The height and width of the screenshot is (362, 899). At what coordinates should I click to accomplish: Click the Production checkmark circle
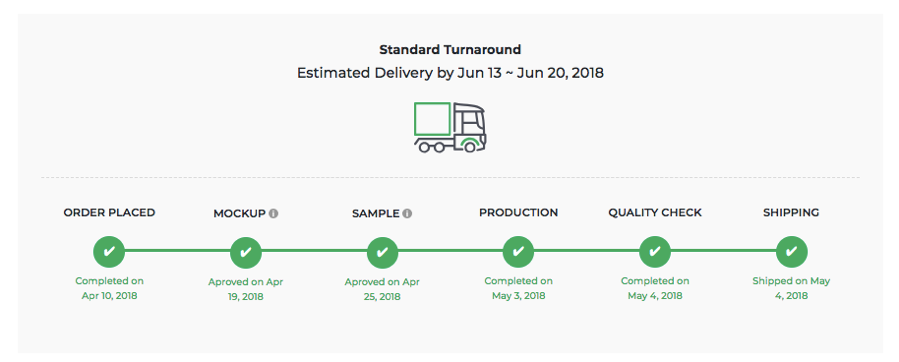coord(518,251)
